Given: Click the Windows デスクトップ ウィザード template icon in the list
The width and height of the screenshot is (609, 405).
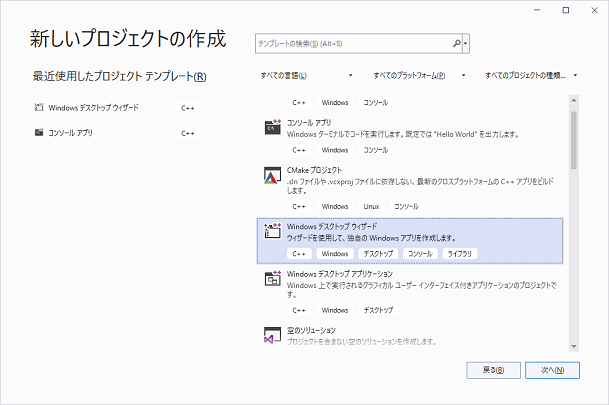Looking at the screenshot, I should tap(273, 231).
